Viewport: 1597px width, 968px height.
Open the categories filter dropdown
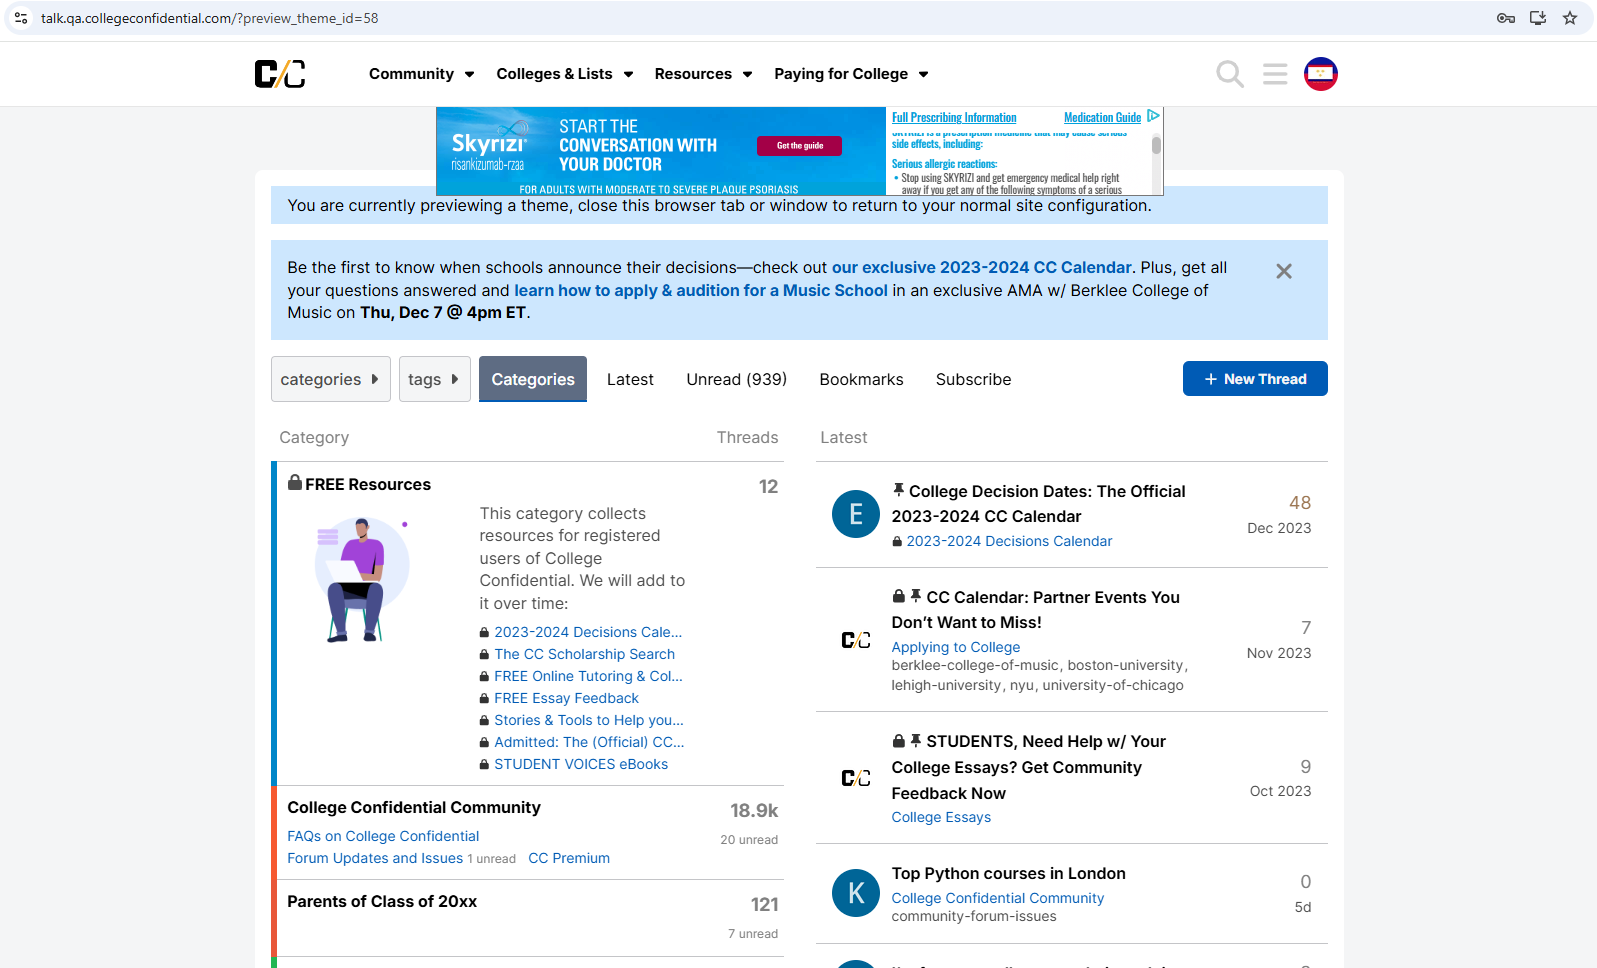tap(331, 379)
